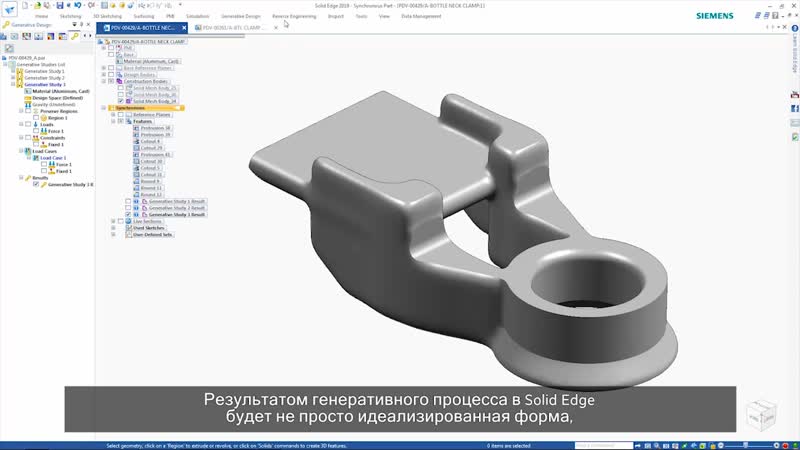
Task: Select the Round 9 feature
Action: [x=150, y=181]
